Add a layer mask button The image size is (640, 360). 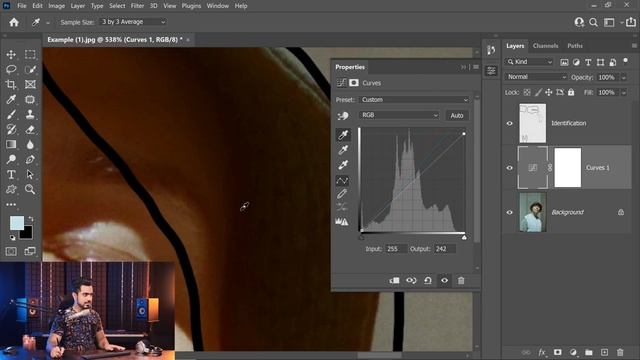point(558,352)
